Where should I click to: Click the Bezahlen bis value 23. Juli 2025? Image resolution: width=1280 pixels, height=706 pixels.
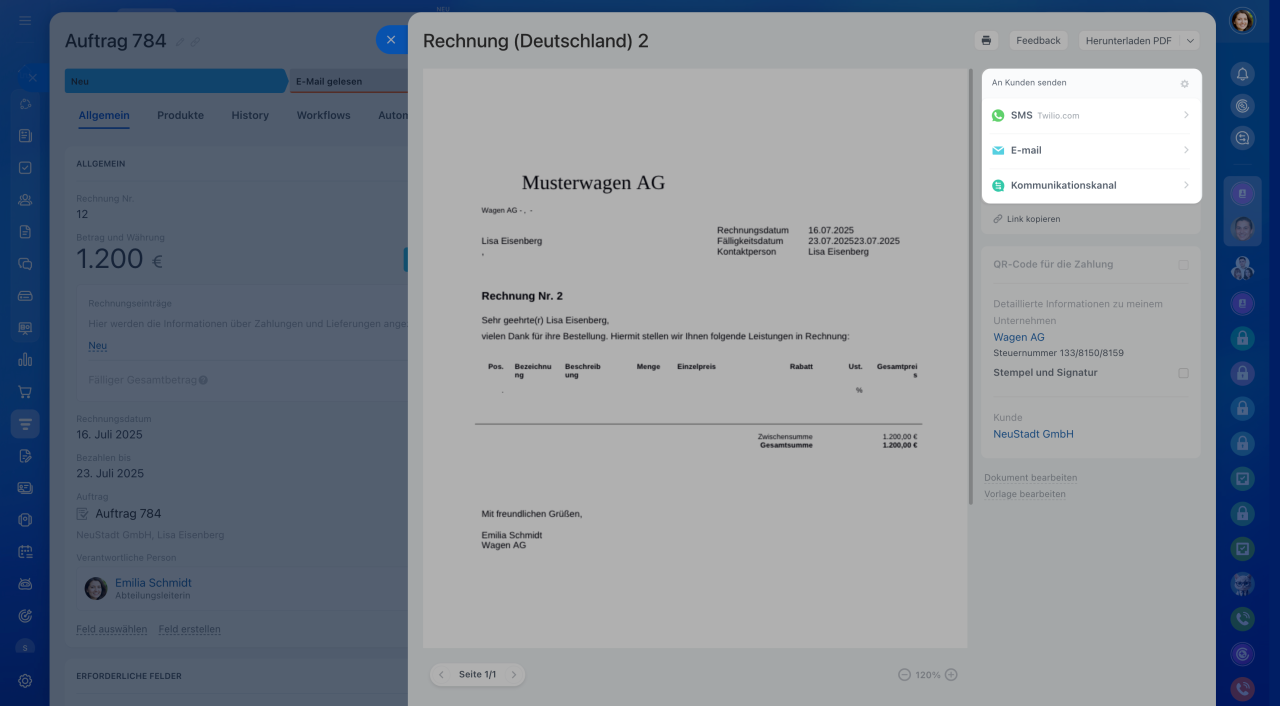pos(110,474)
